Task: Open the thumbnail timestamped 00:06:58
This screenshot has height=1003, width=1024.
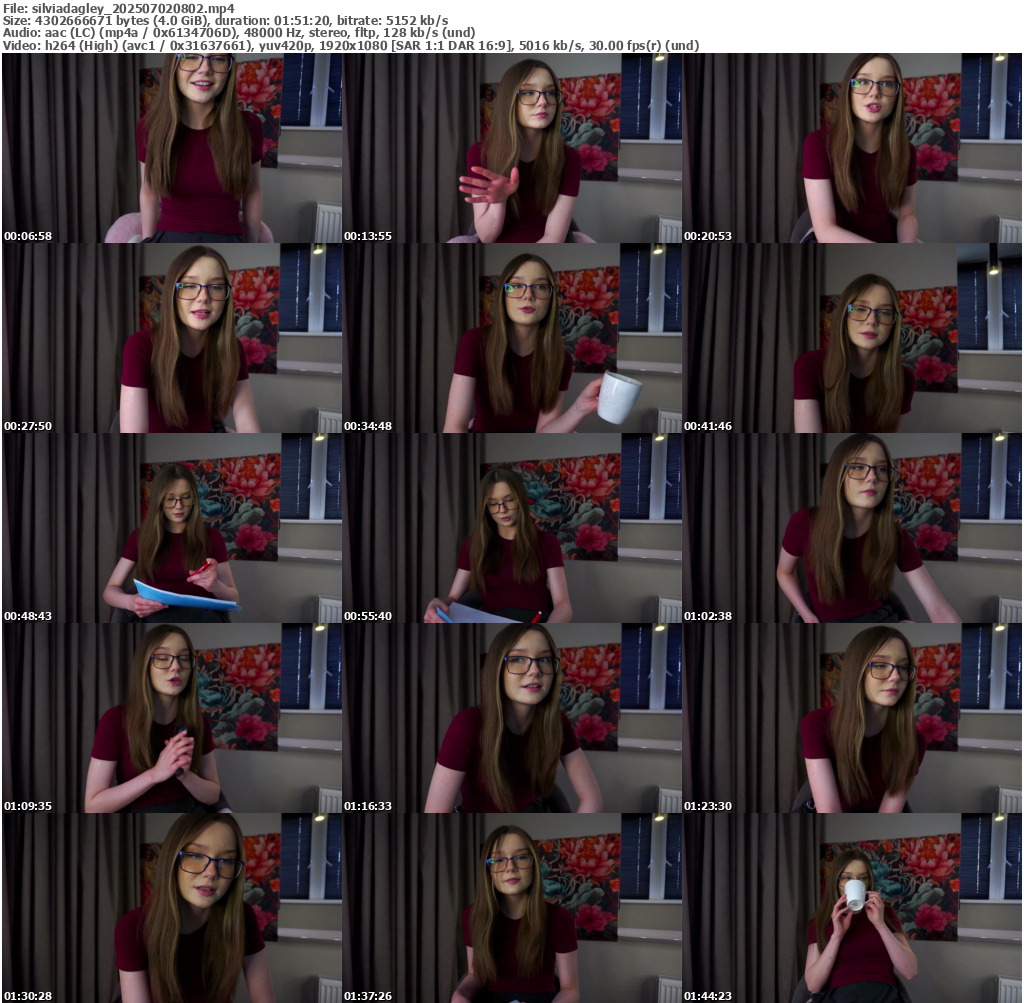Action: [172, 148]
